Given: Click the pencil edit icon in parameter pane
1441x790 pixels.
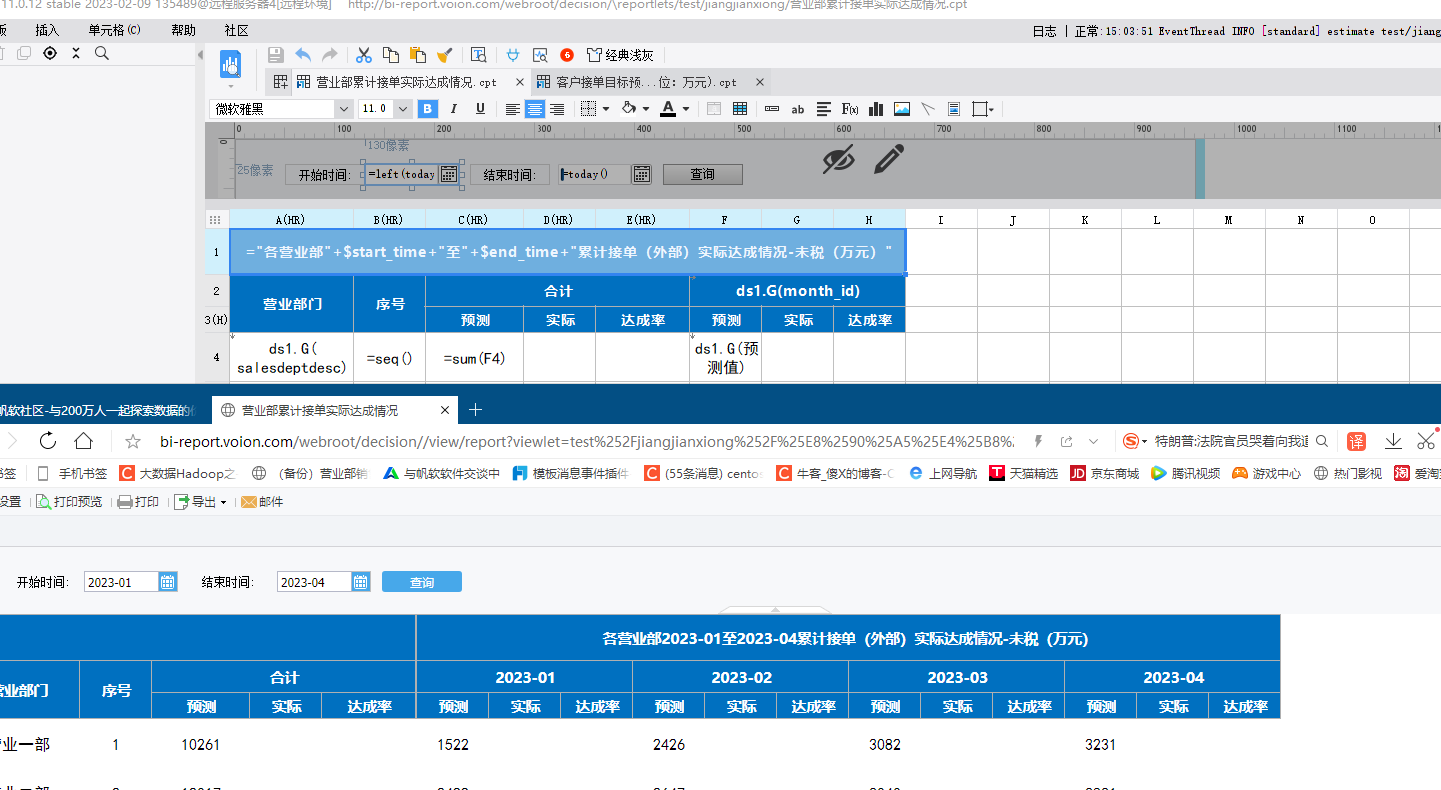Looking at the screenshot, I should click(x=888, y=159).
